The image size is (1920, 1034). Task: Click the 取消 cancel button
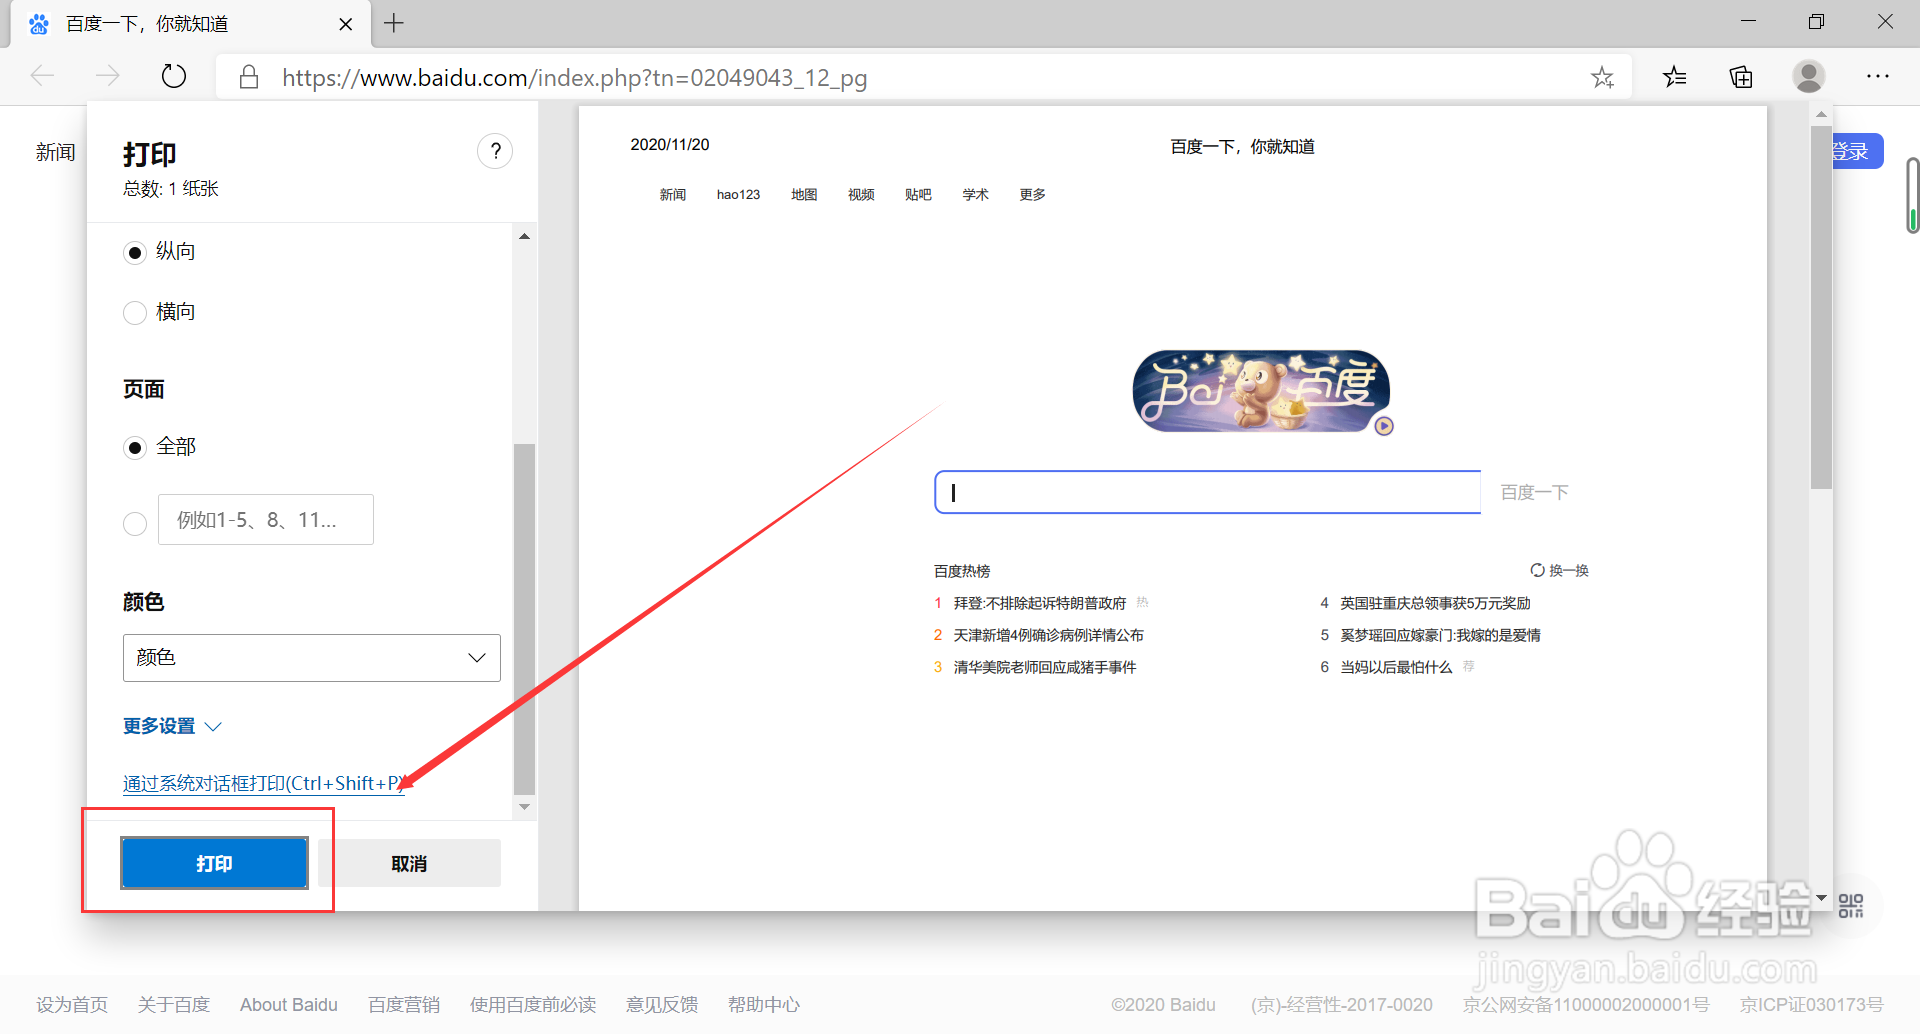(410, 863)
